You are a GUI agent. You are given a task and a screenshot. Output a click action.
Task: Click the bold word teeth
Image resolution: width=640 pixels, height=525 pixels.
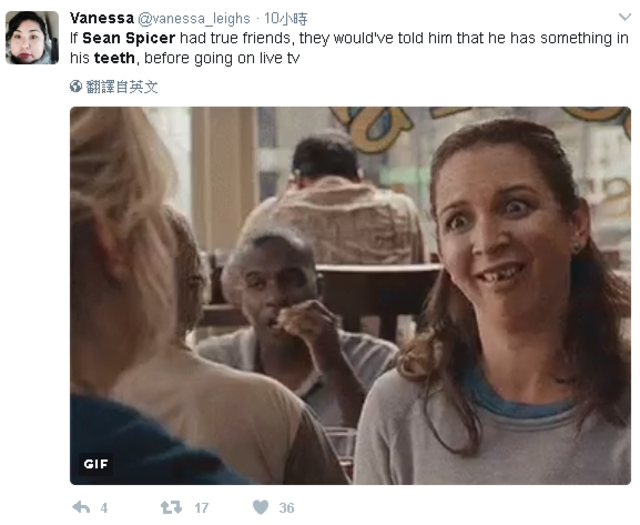pos(114,58)
